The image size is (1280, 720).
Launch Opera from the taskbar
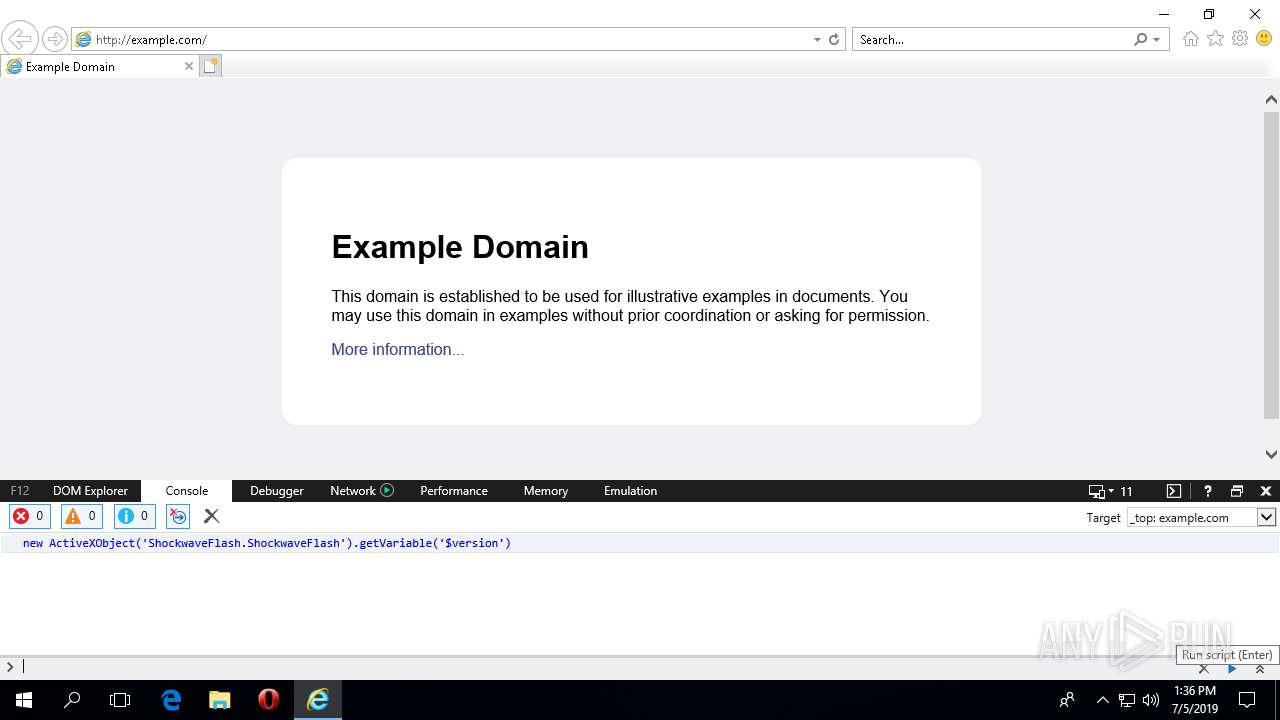(268, 700)
